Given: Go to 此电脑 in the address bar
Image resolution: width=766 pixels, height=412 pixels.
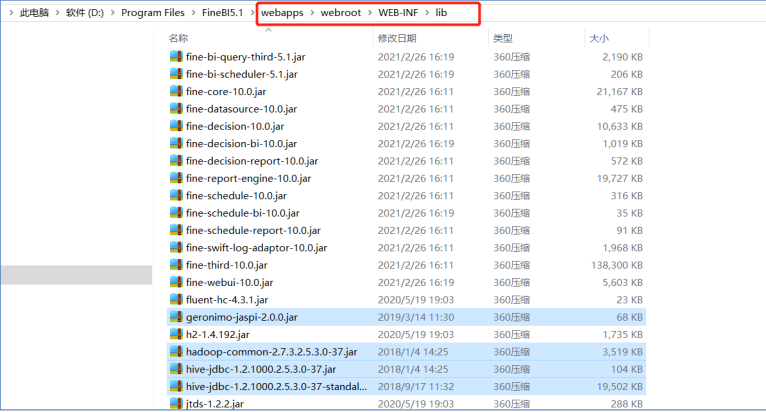Looking at the screenshot, I should pos(34,13).
